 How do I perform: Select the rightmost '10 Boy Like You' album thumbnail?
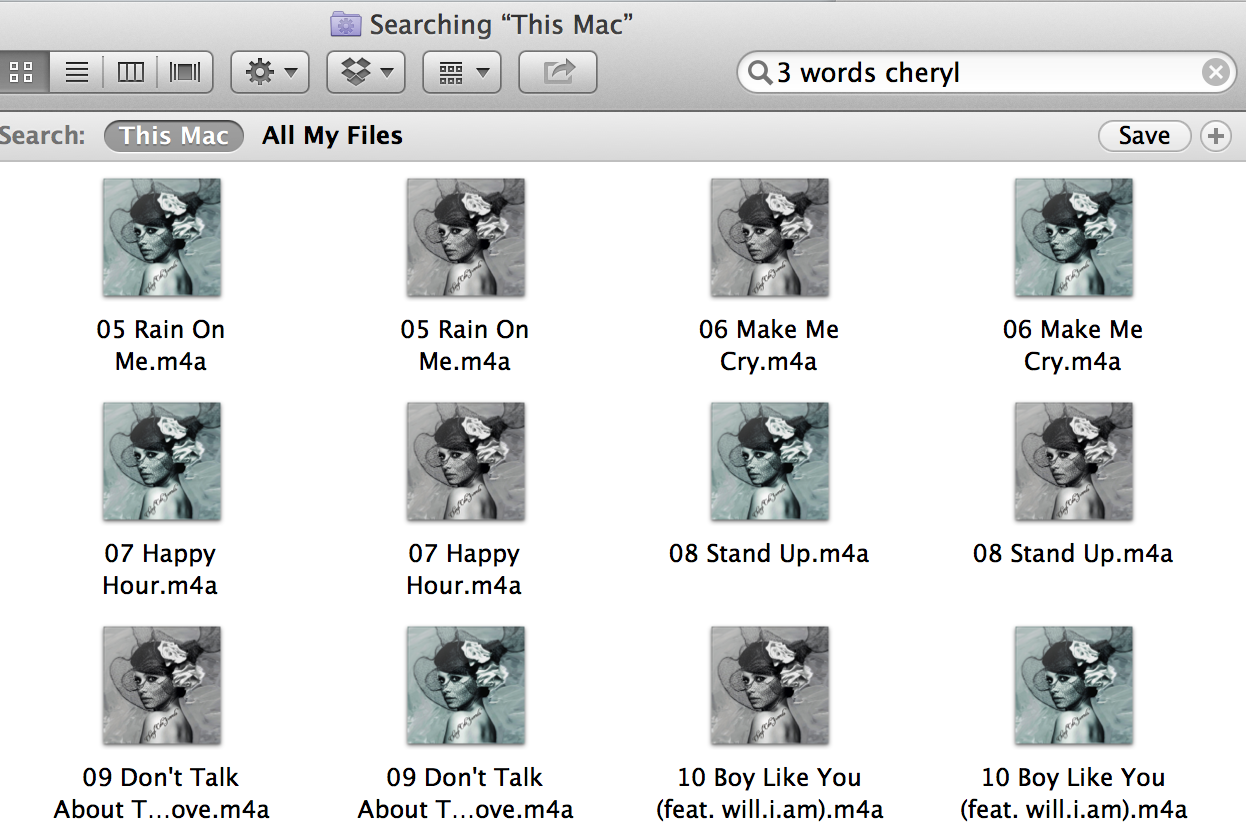[1074, 686]
